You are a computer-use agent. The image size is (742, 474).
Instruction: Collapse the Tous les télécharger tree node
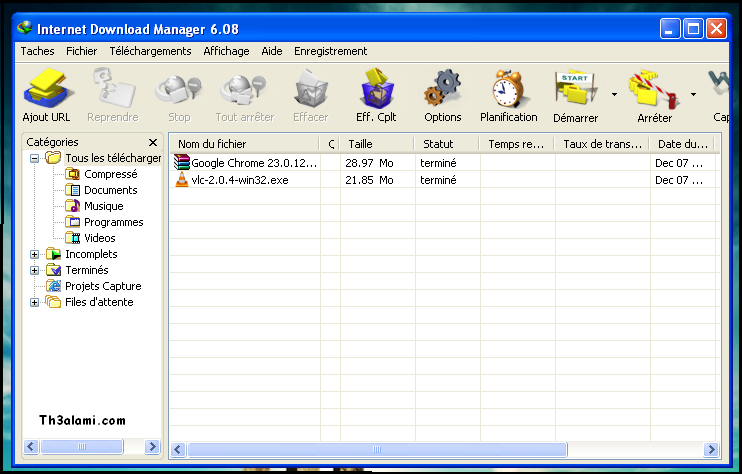[x=35, y=158]
